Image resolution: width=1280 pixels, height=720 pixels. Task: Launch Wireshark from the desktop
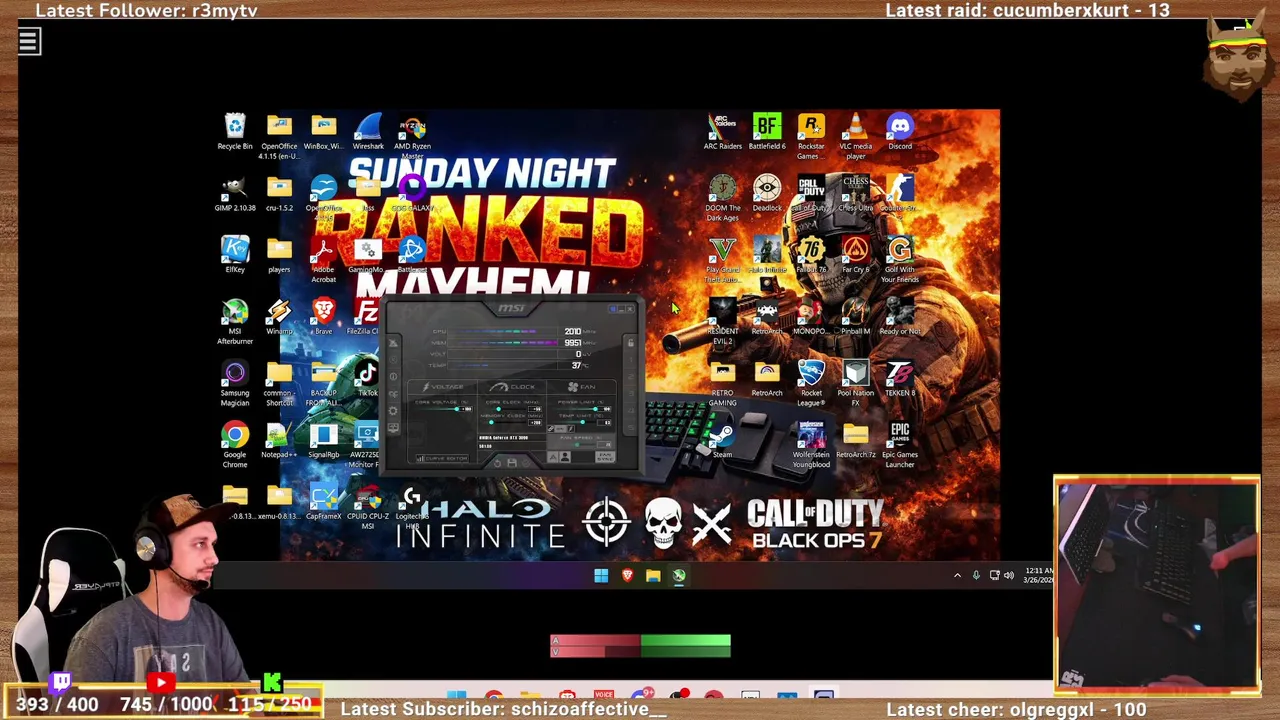coord(368,131)
